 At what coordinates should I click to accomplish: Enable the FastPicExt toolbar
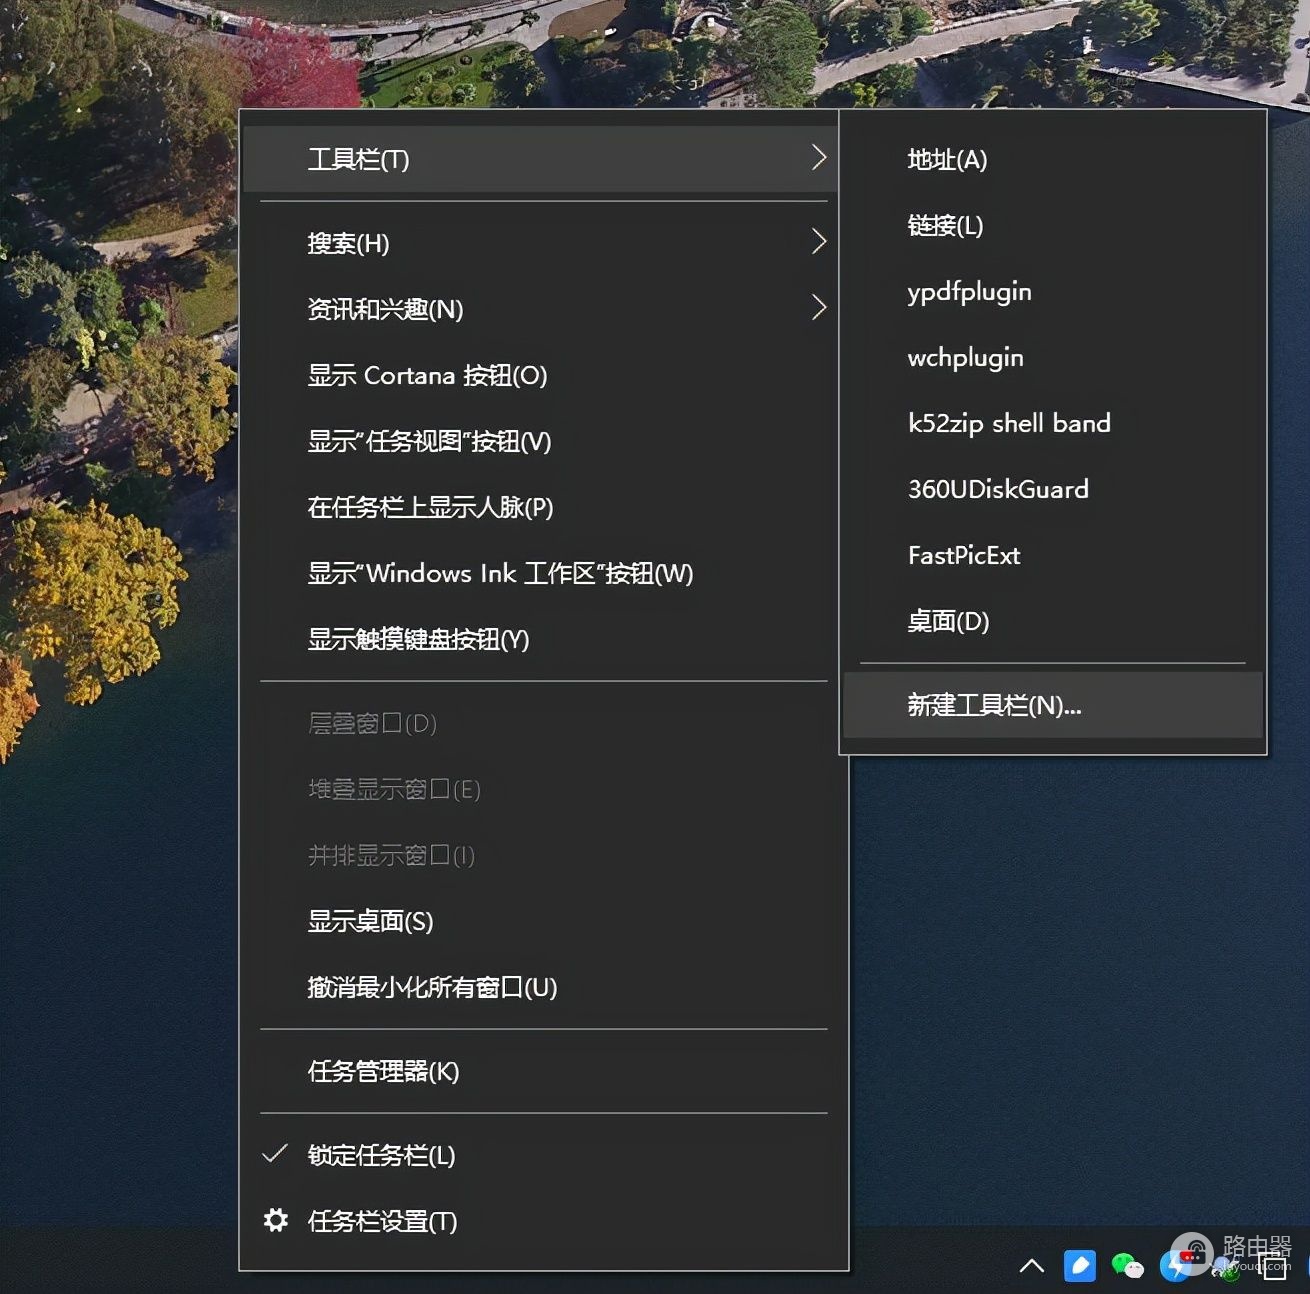pos(1053,555)
